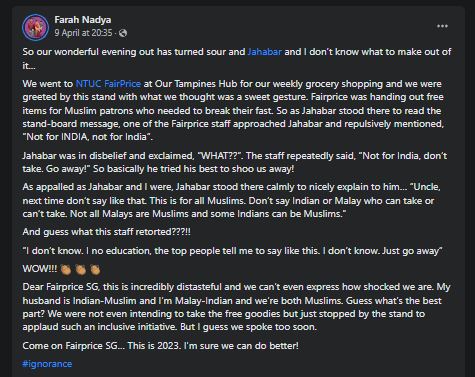Open Farah Nadya's profile picture
This screenshot has height=377, width=475.
[35, 27]
